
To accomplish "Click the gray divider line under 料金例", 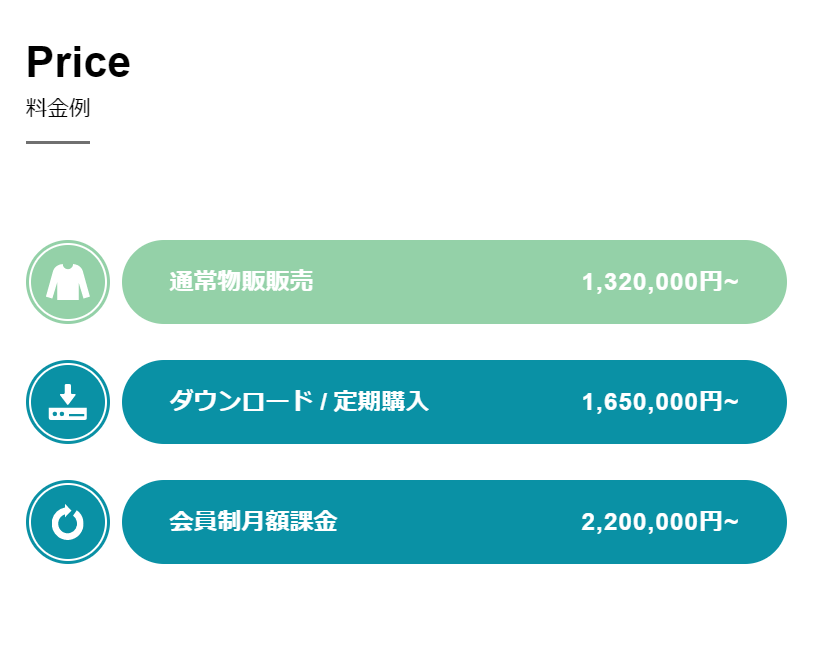I will coord(58,142).
